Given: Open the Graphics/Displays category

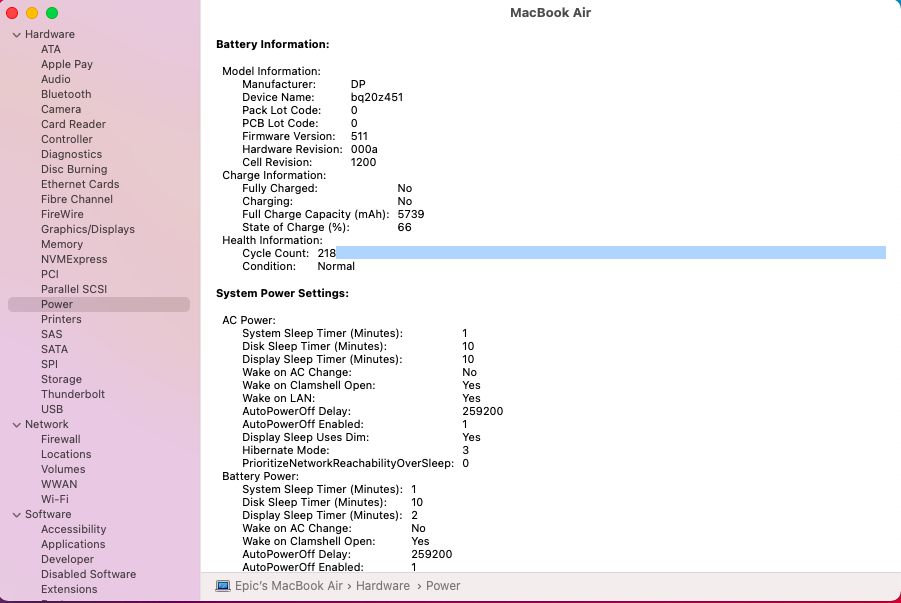Looking at the screenshot, I should 87,229.
